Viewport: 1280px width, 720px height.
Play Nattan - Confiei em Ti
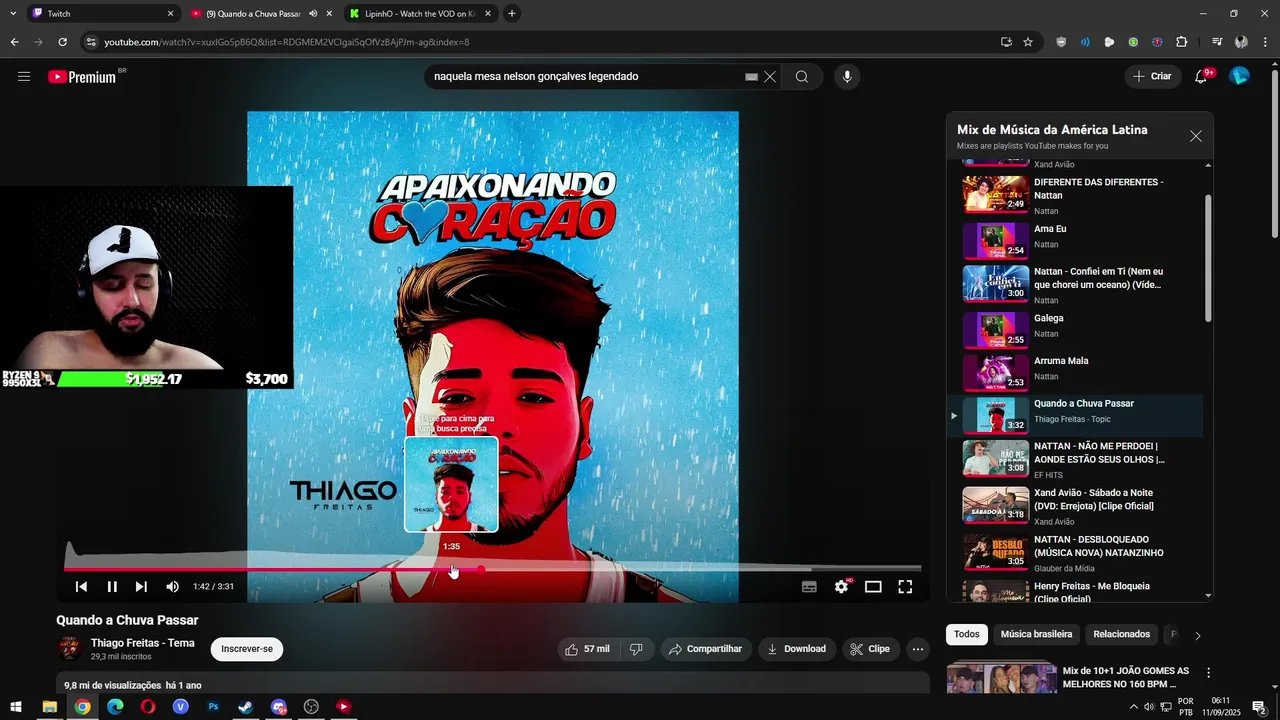(1075, 285)
